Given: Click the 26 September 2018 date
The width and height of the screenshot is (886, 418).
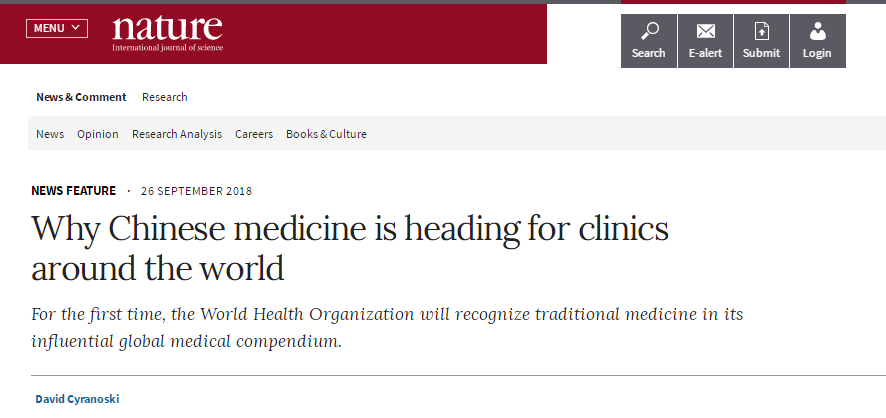Looking at the screenshot, I should (x=197, y=191).
